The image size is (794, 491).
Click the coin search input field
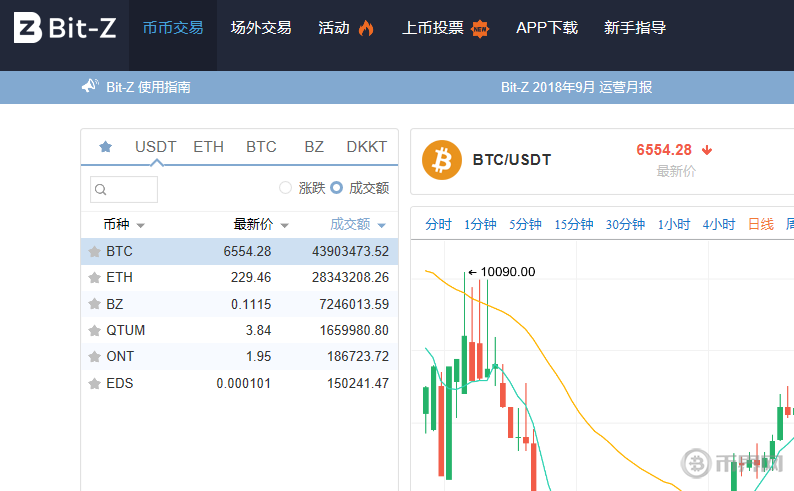point(124,189)
